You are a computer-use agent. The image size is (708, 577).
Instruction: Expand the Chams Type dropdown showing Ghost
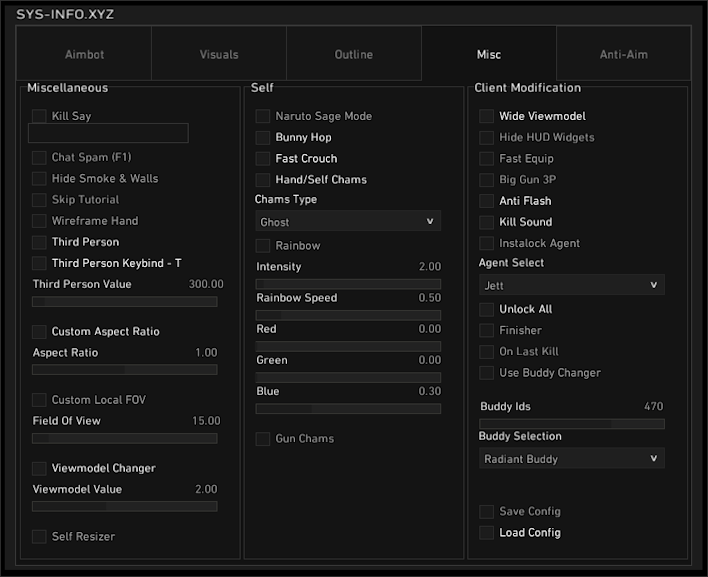pyautogui.click(x=348, y=221)
